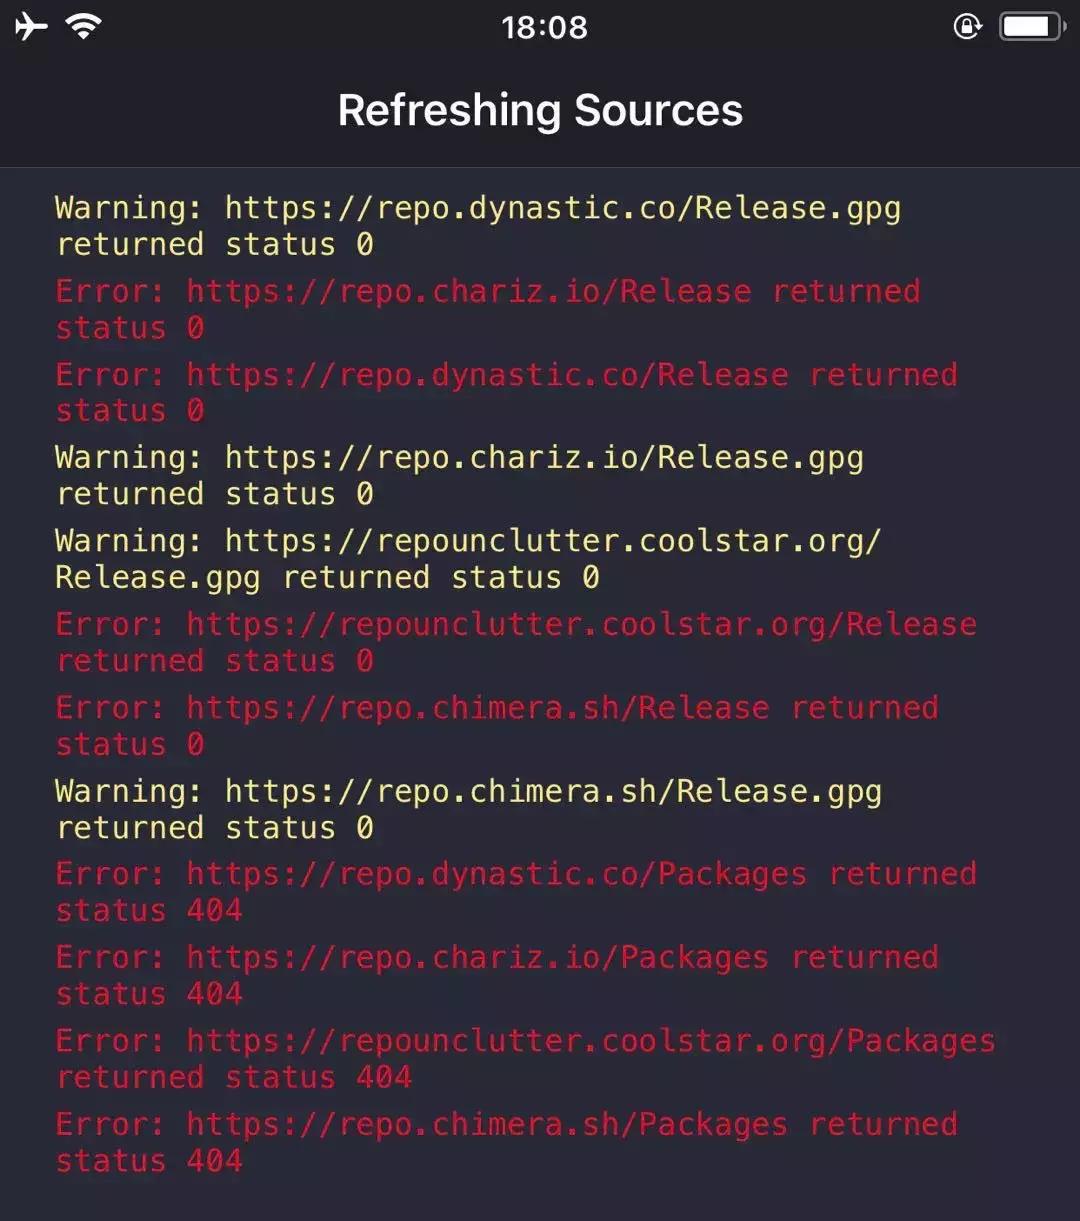Expand the repounclutter.coolstar.org Release error details
This screenshot has height=1221, width=1080.
pyautogui.click(x=515, y=641)
